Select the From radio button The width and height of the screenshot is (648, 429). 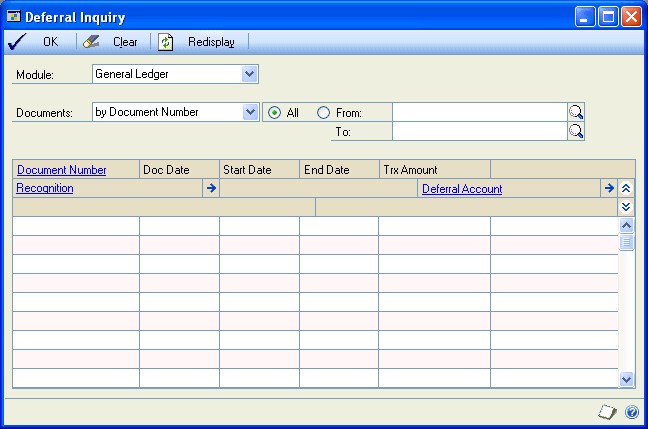pos(323,112)
